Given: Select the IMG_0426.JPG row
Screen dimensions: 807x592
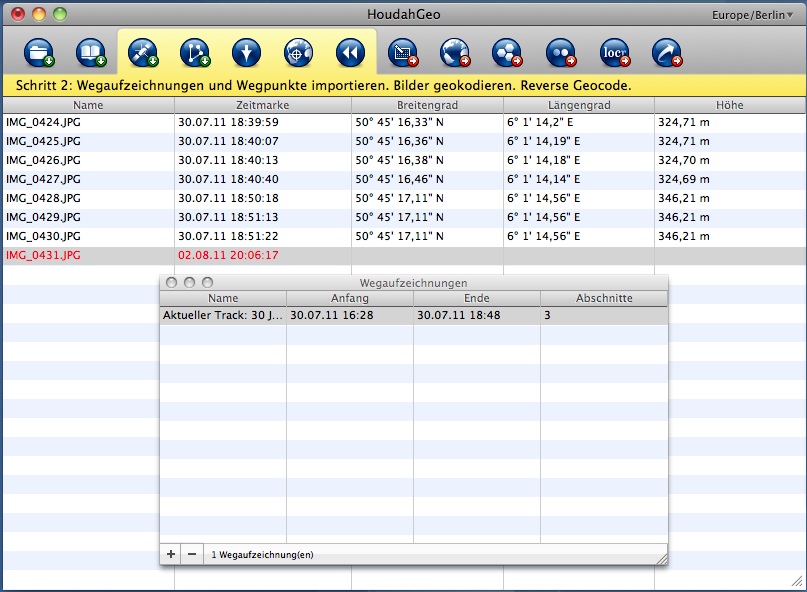Looking at the screenshot, I should [x=405, y=161].
